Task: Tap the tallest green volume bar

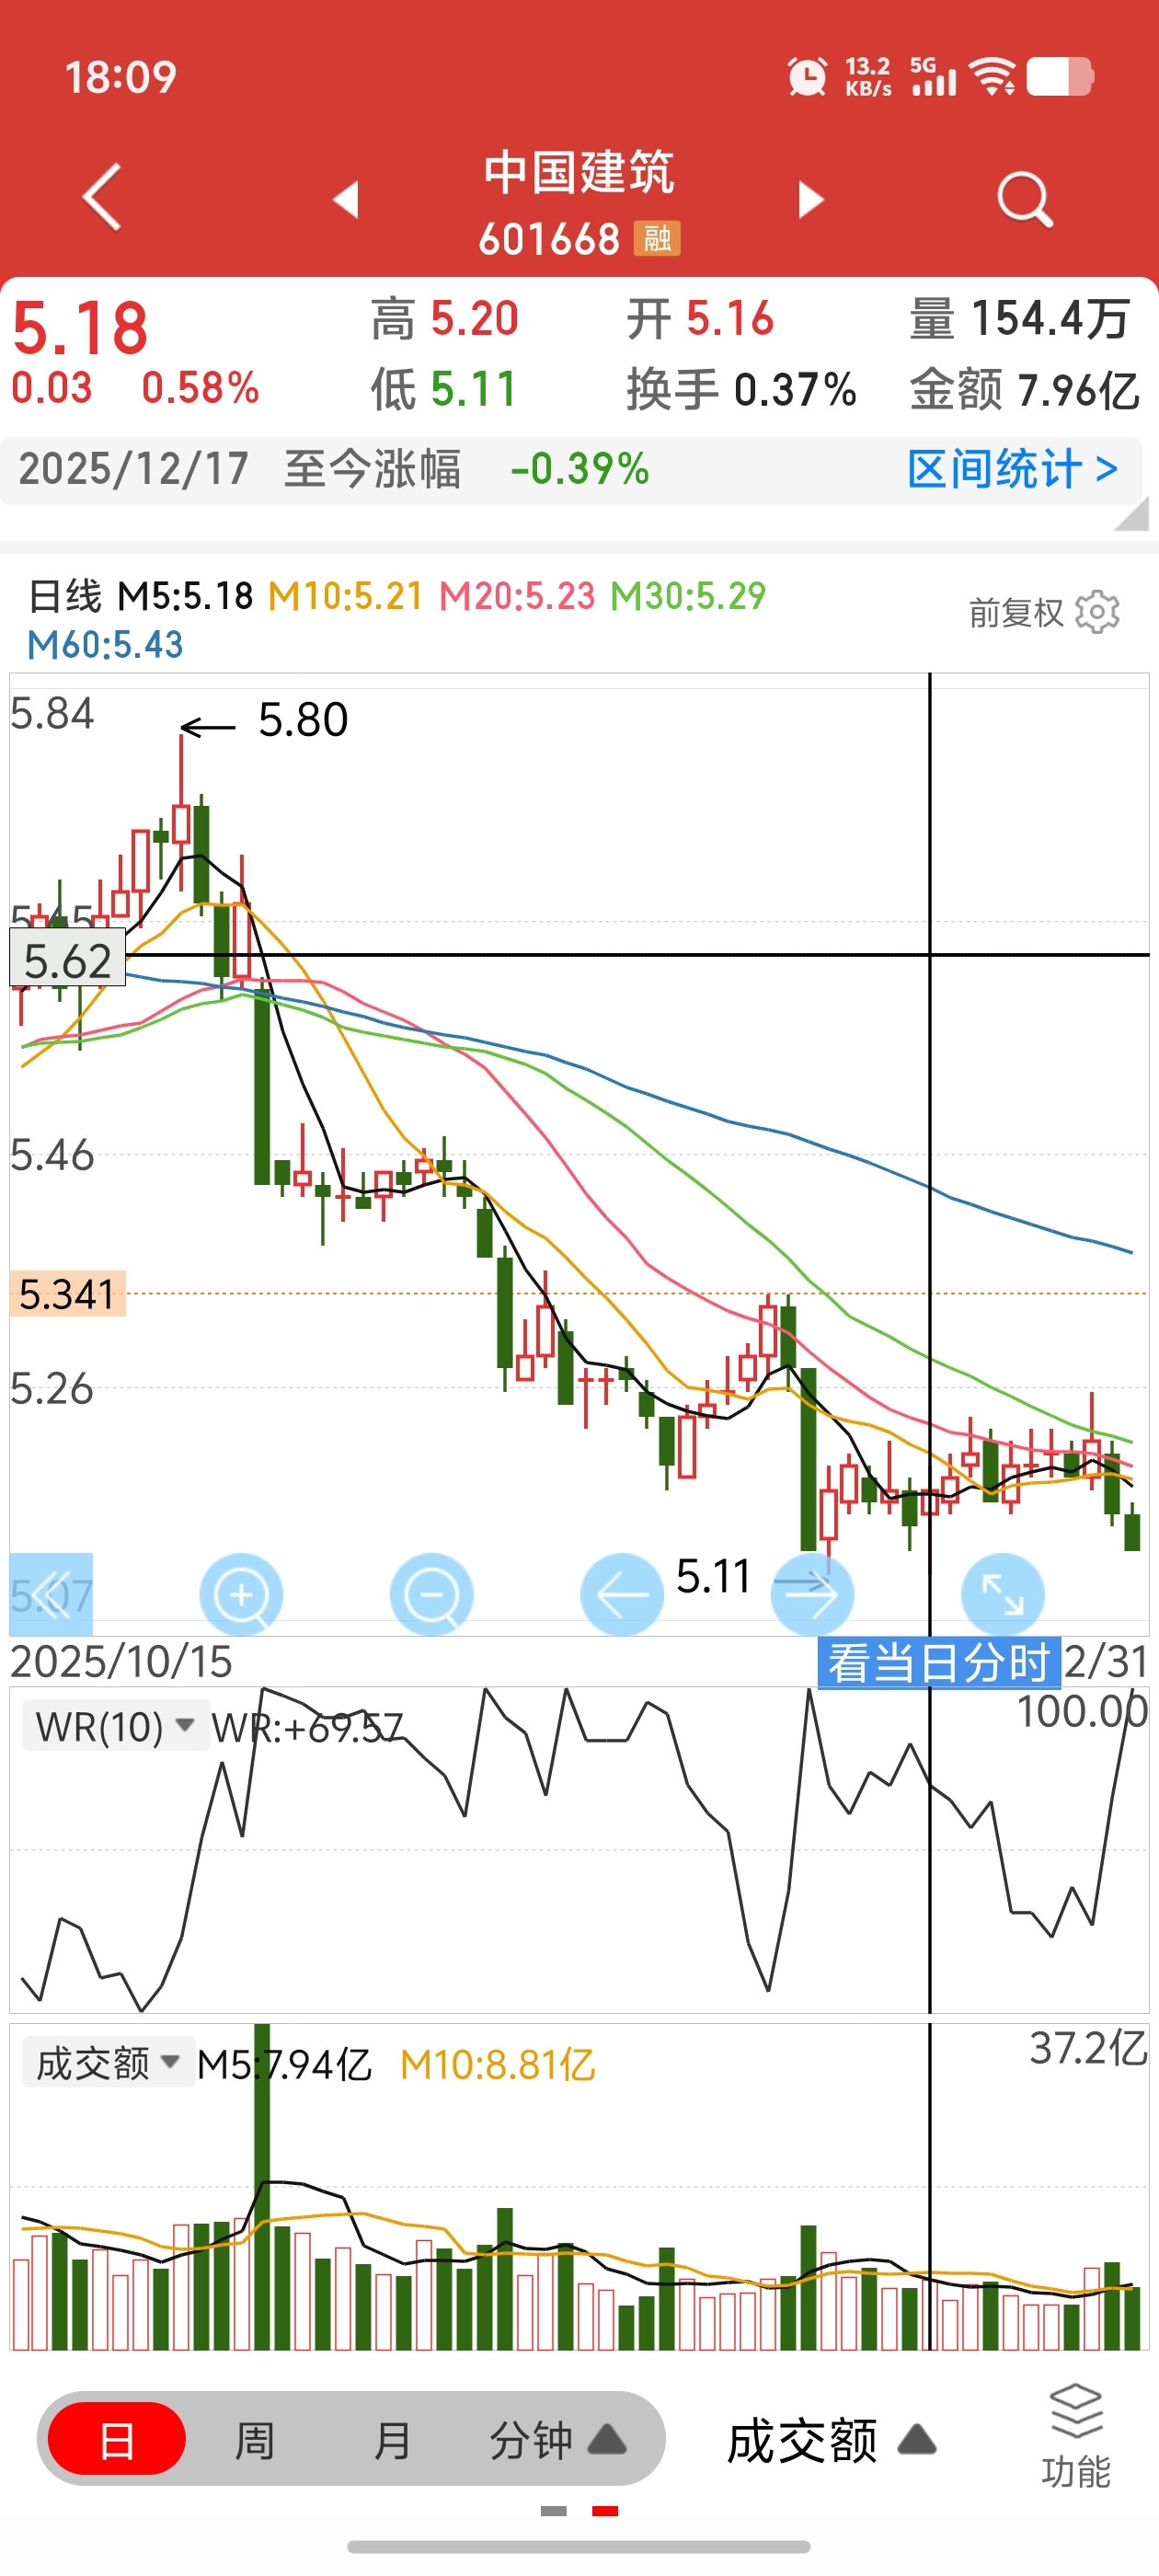Action: coord(262,2187)
